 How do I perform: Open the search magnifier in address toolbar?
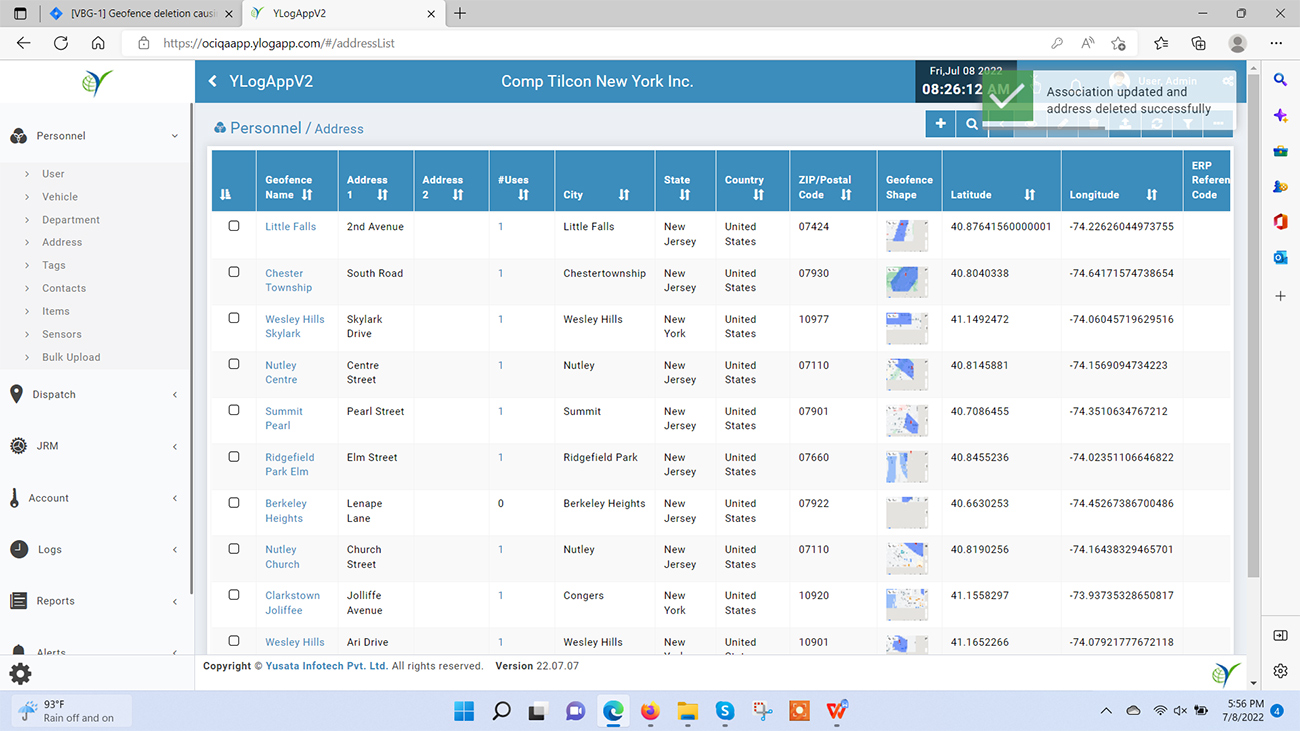point(971,124)
